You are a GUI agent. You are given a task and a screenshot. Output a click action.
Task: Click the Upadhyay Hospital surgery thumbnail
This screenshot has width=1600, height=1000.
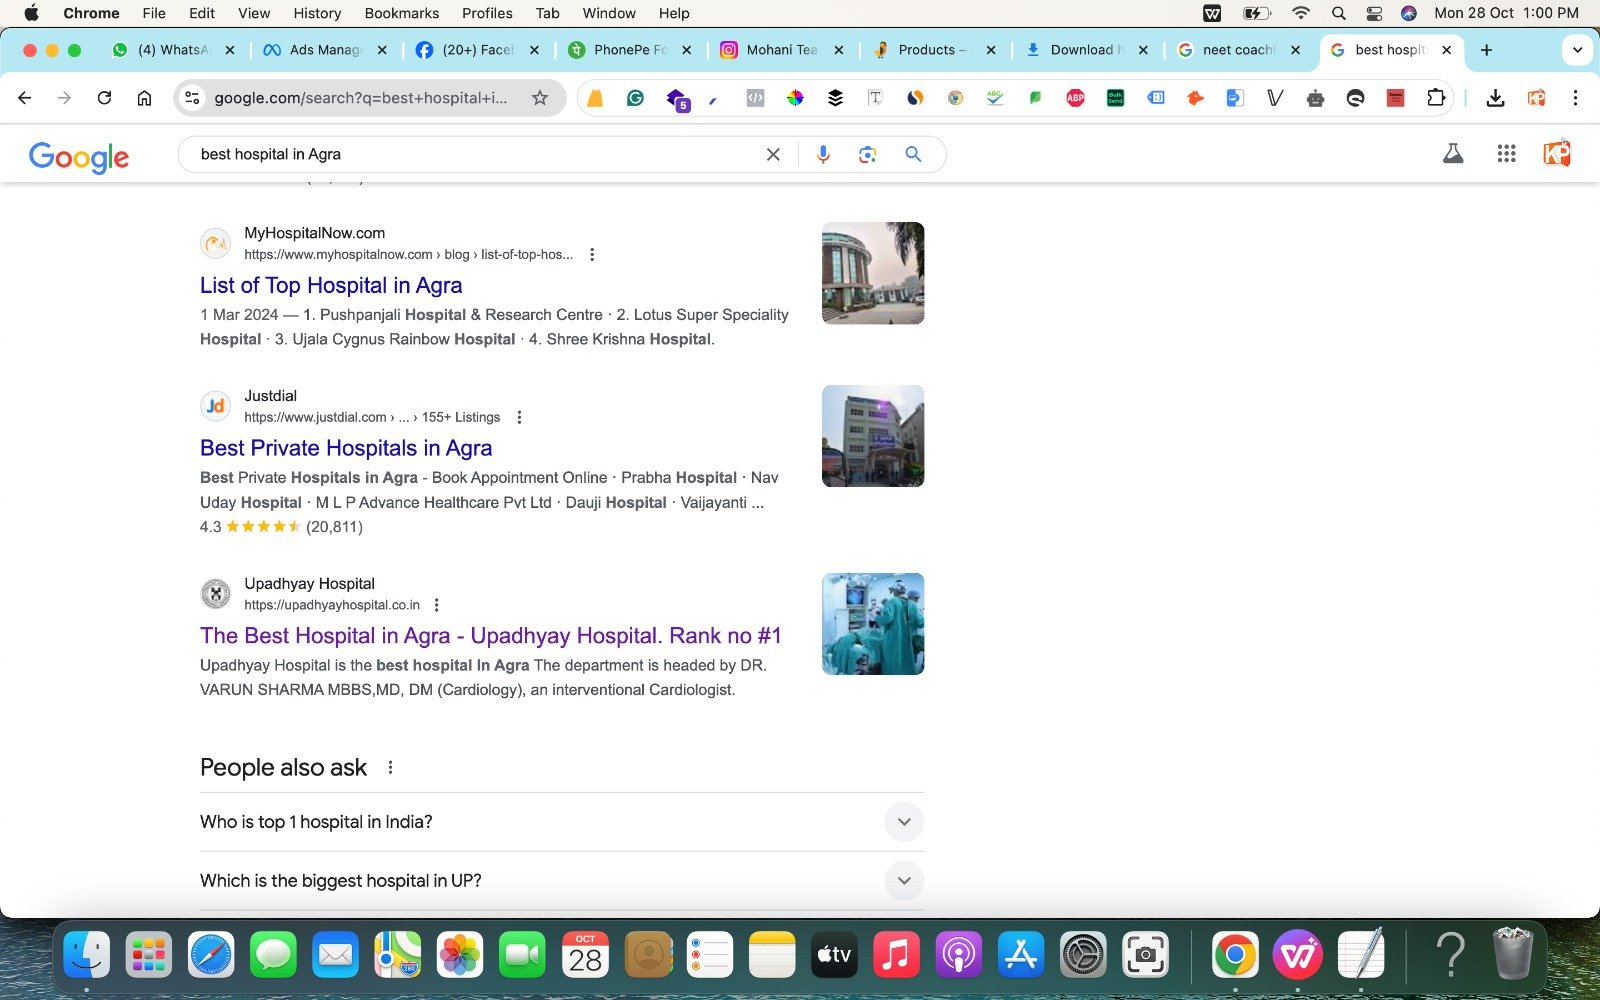[872, 624]
